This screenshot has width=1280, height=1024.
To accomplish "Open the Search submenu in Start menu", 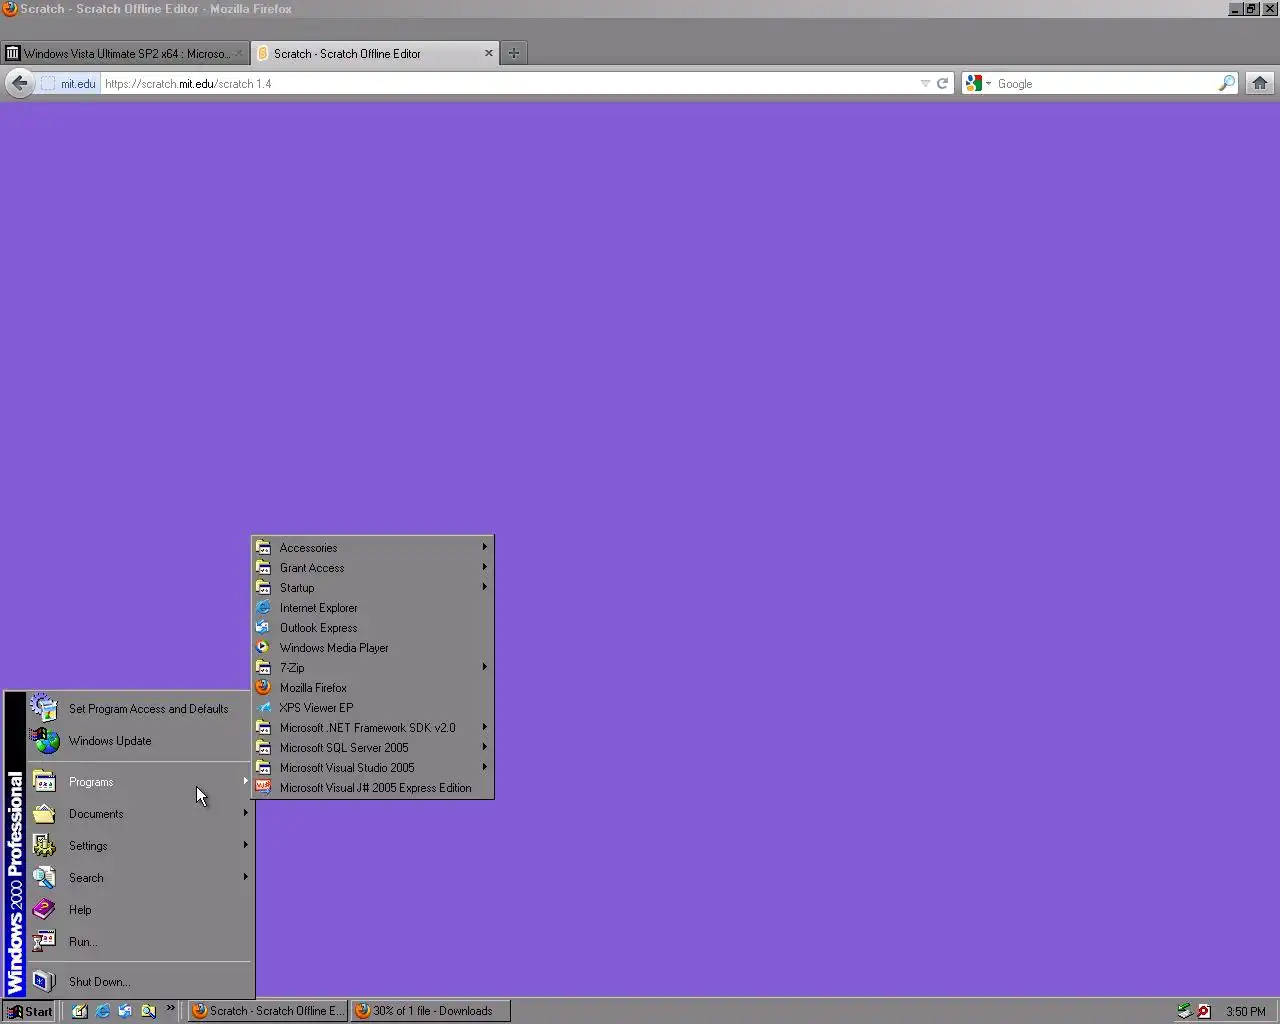I will [139, 878].
